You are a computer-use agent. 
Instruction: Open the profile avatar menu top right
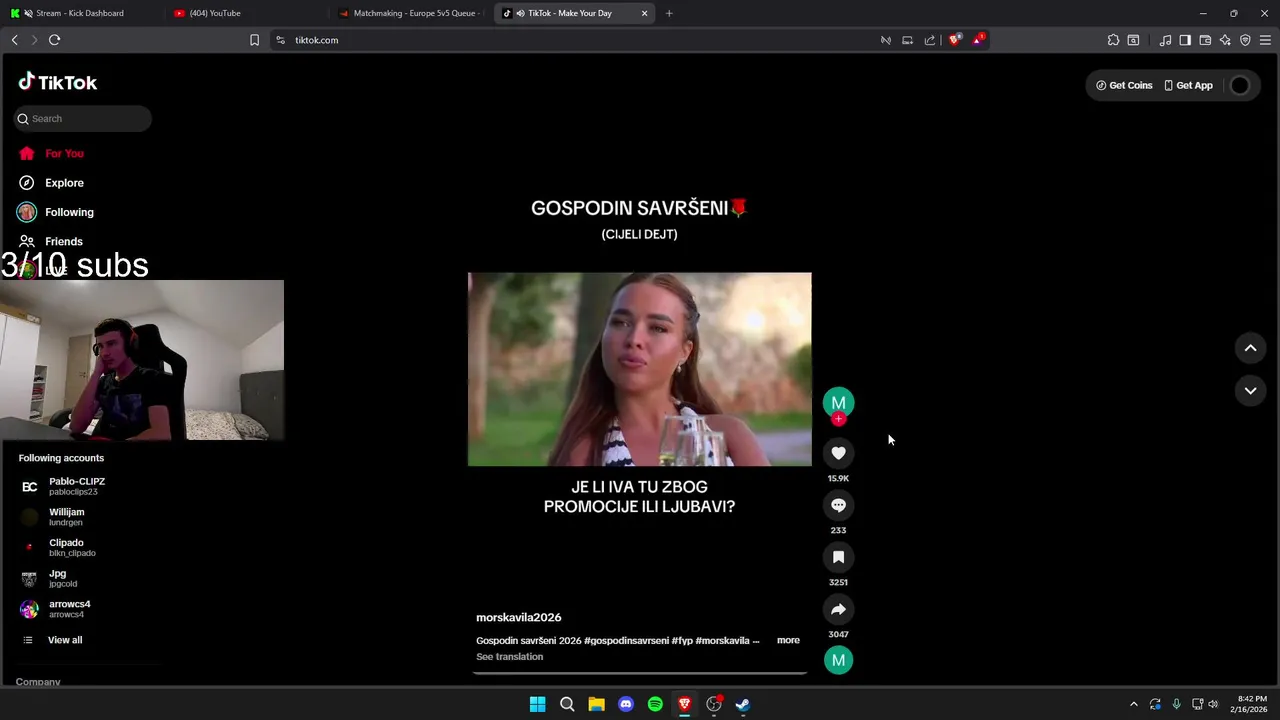pos(1240,85)
